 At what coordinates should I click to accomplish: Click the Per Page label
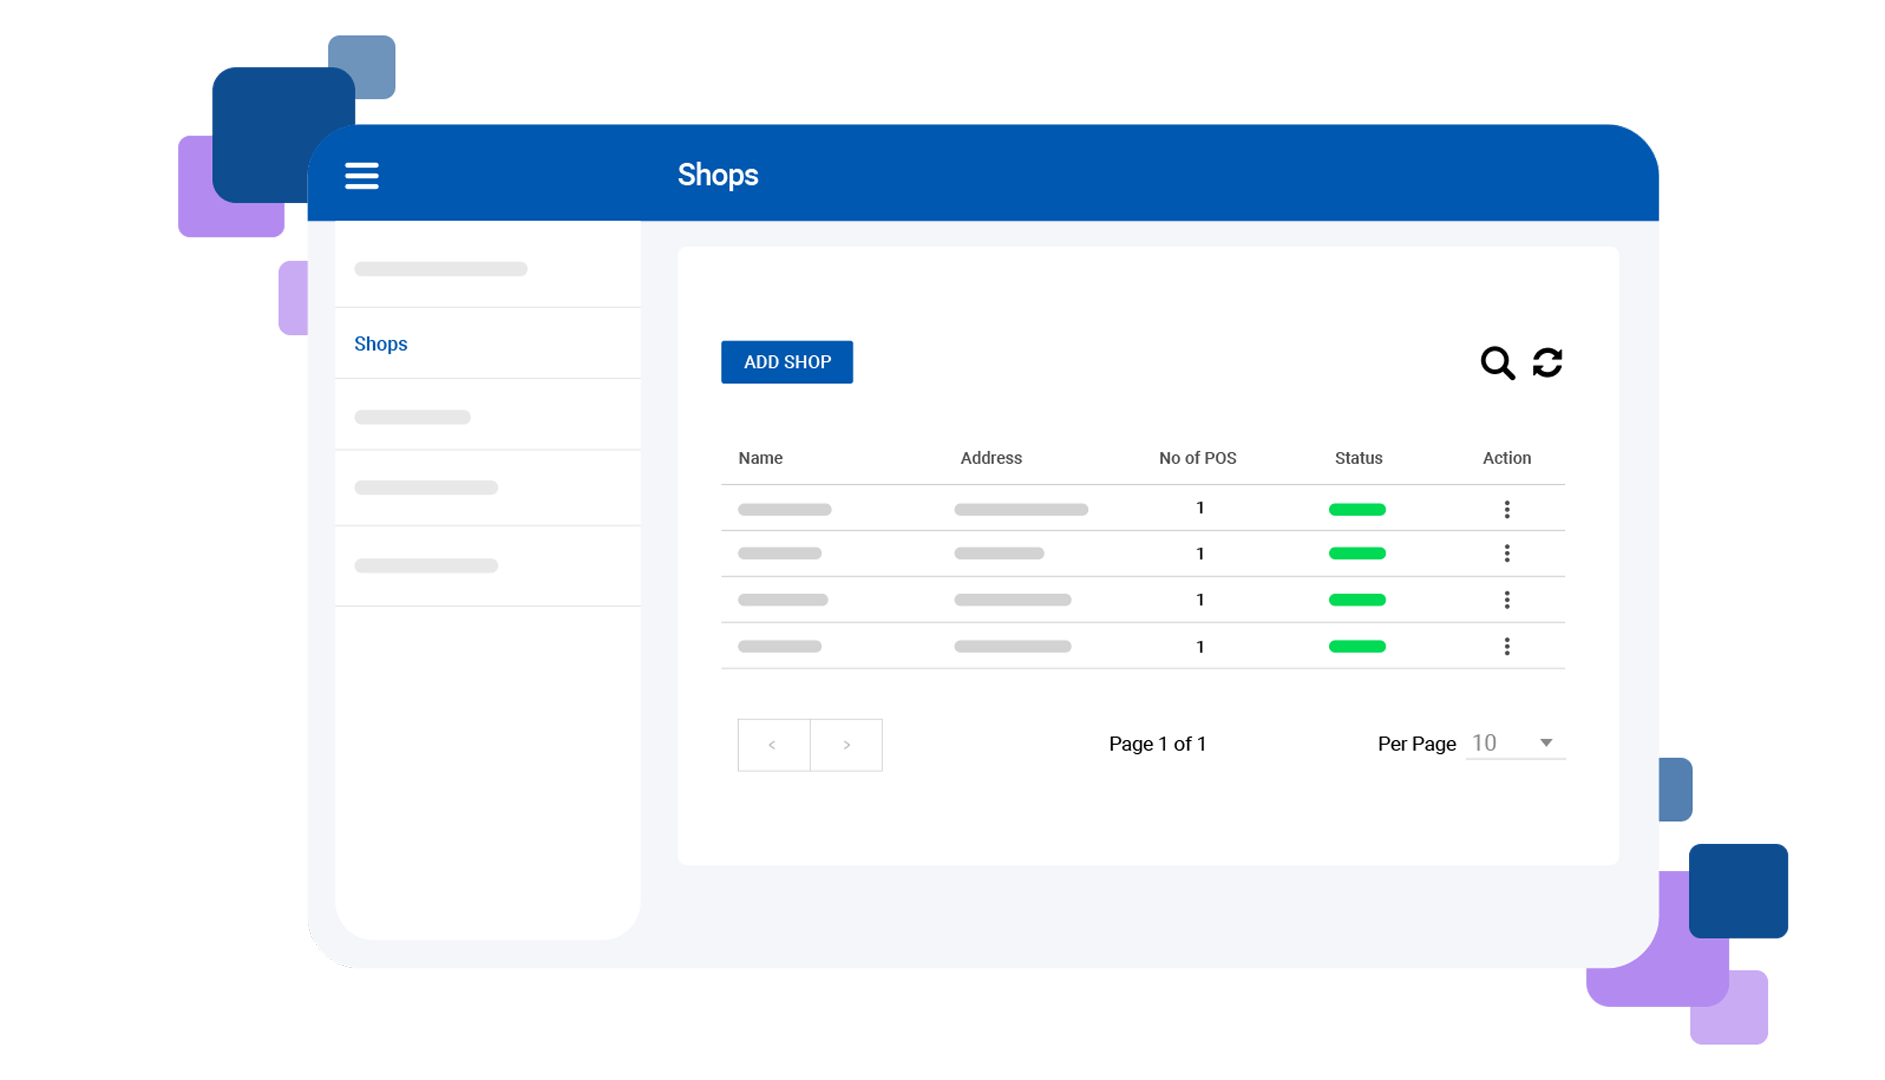tap(1416, 744)
